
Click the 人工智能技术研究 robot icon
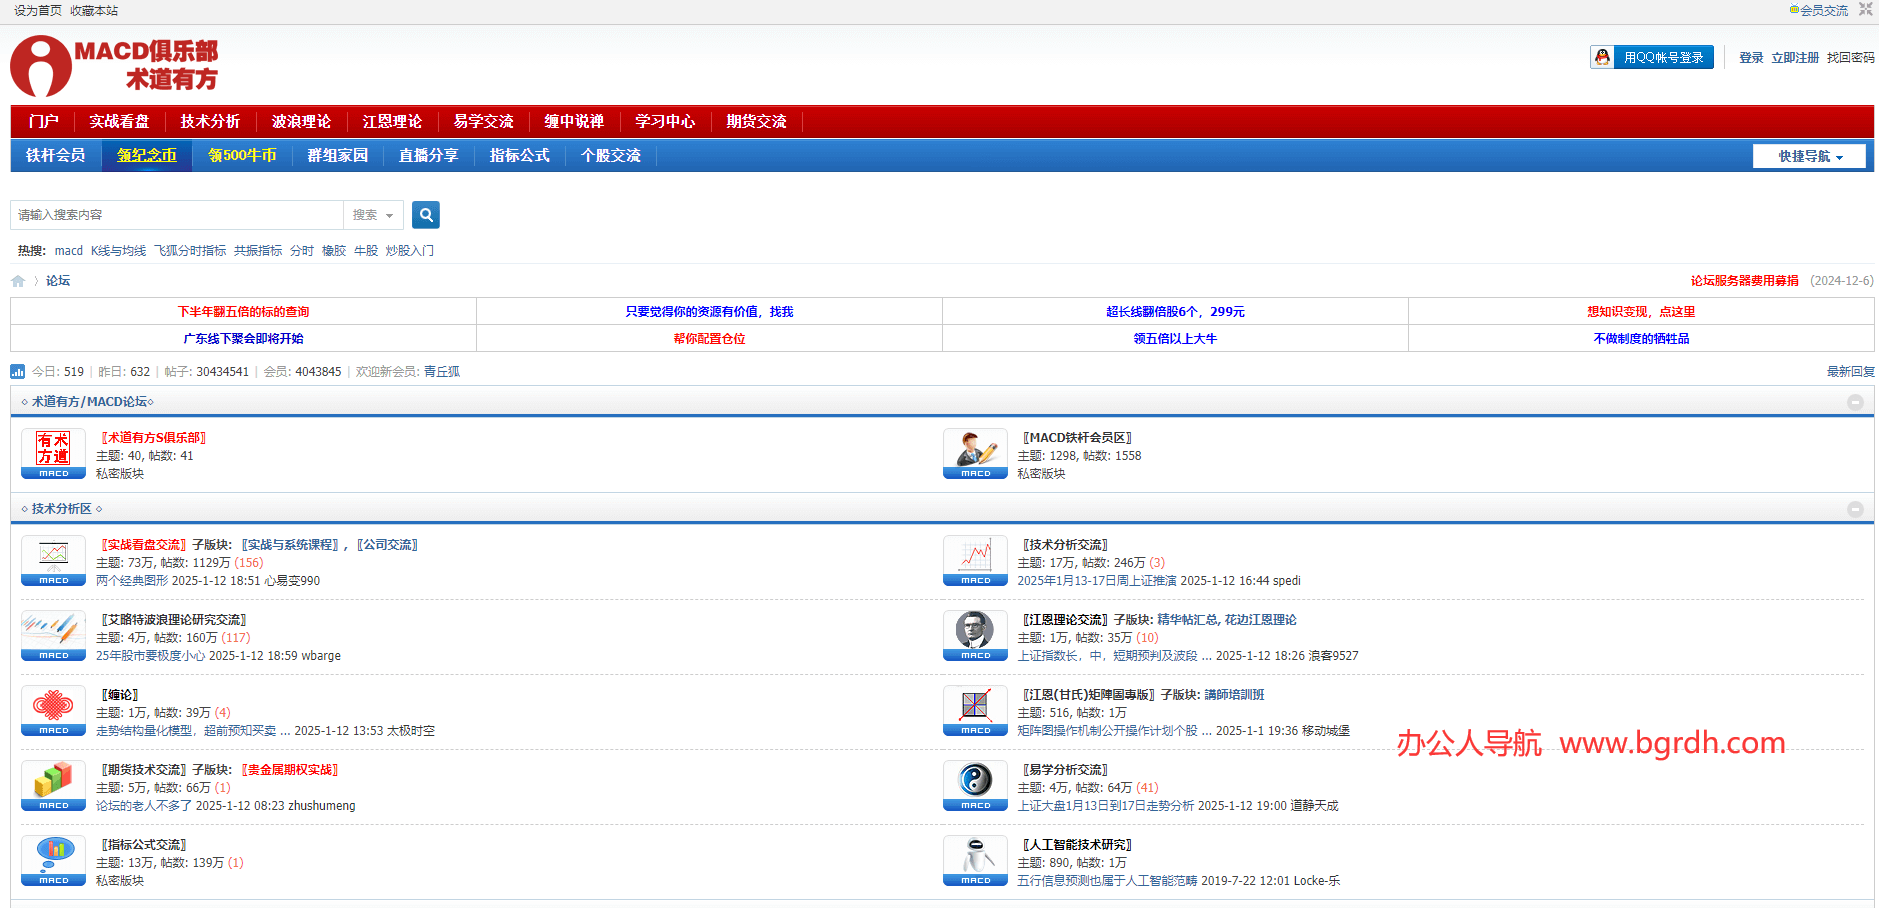coord(975,860)
